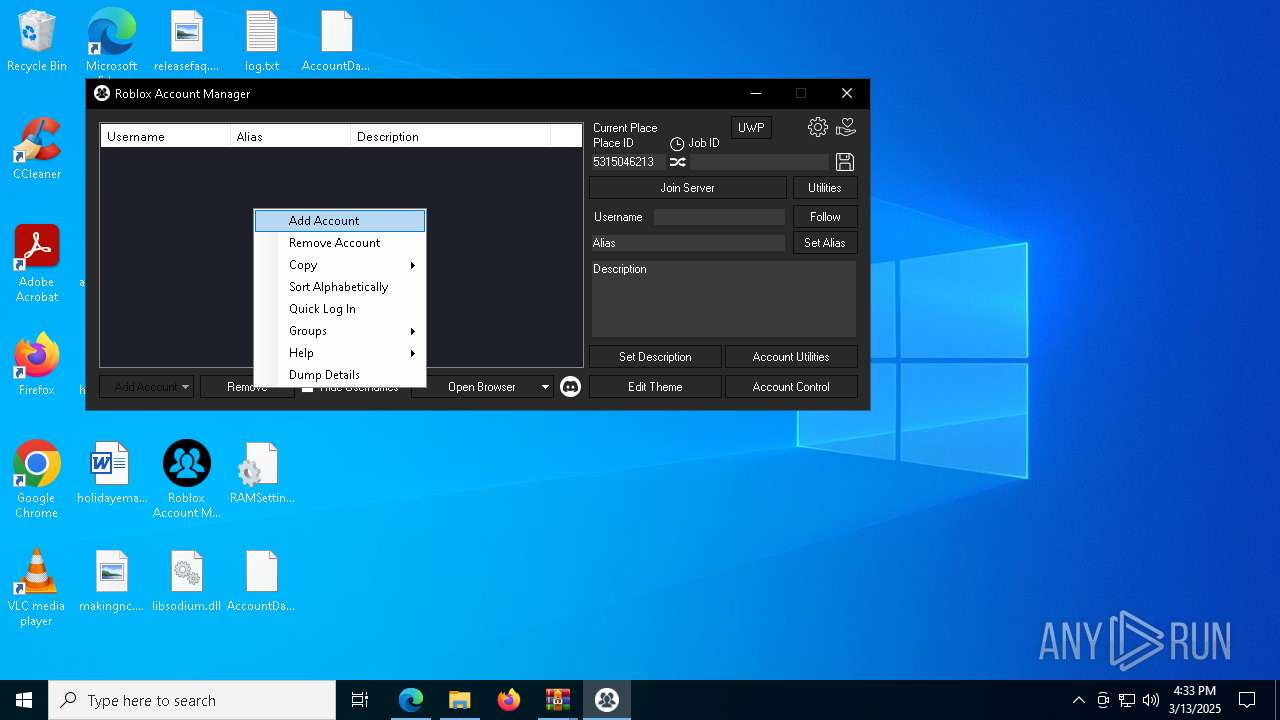The width and height of the screenshot is (1280, 720).
Task: Click the clock icon beside Job ID
Action: point(677,144)
